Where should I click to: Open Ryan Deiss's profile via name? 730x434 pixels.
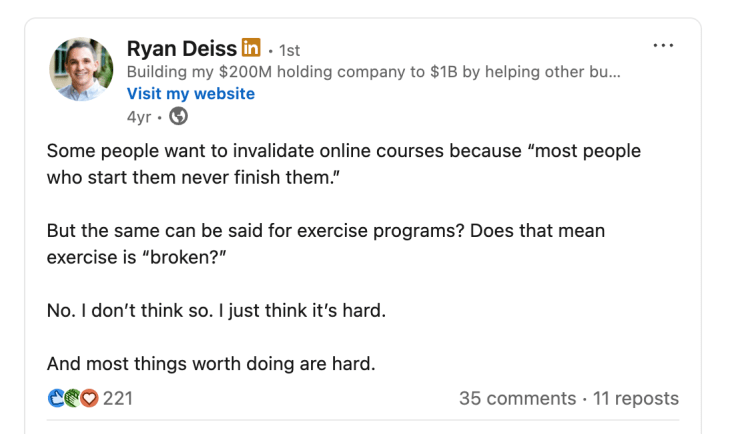coord(182,48)
